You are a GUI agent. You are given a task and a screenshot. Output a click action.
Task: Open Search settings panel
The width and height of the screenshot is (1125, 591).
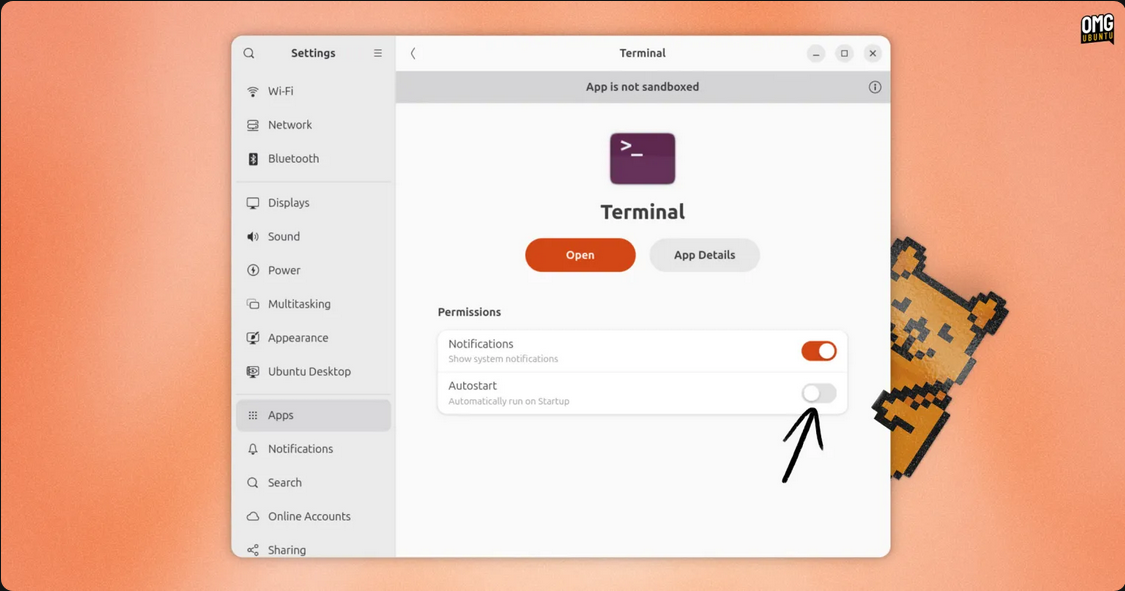click(x=314, y=483)
